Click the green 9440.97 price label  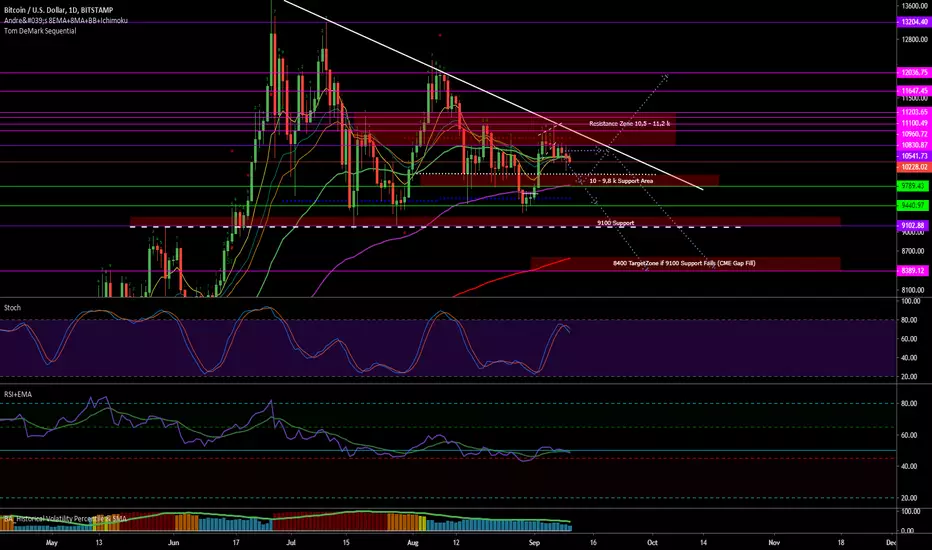pyautogui.click(x=912, y=205)
